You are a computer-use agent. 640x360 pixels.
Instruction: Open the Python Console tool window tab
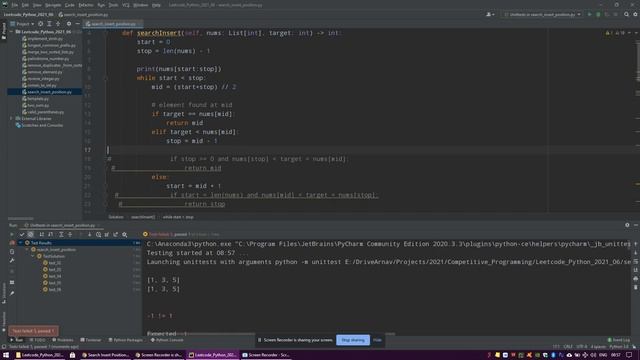point(167,340)
